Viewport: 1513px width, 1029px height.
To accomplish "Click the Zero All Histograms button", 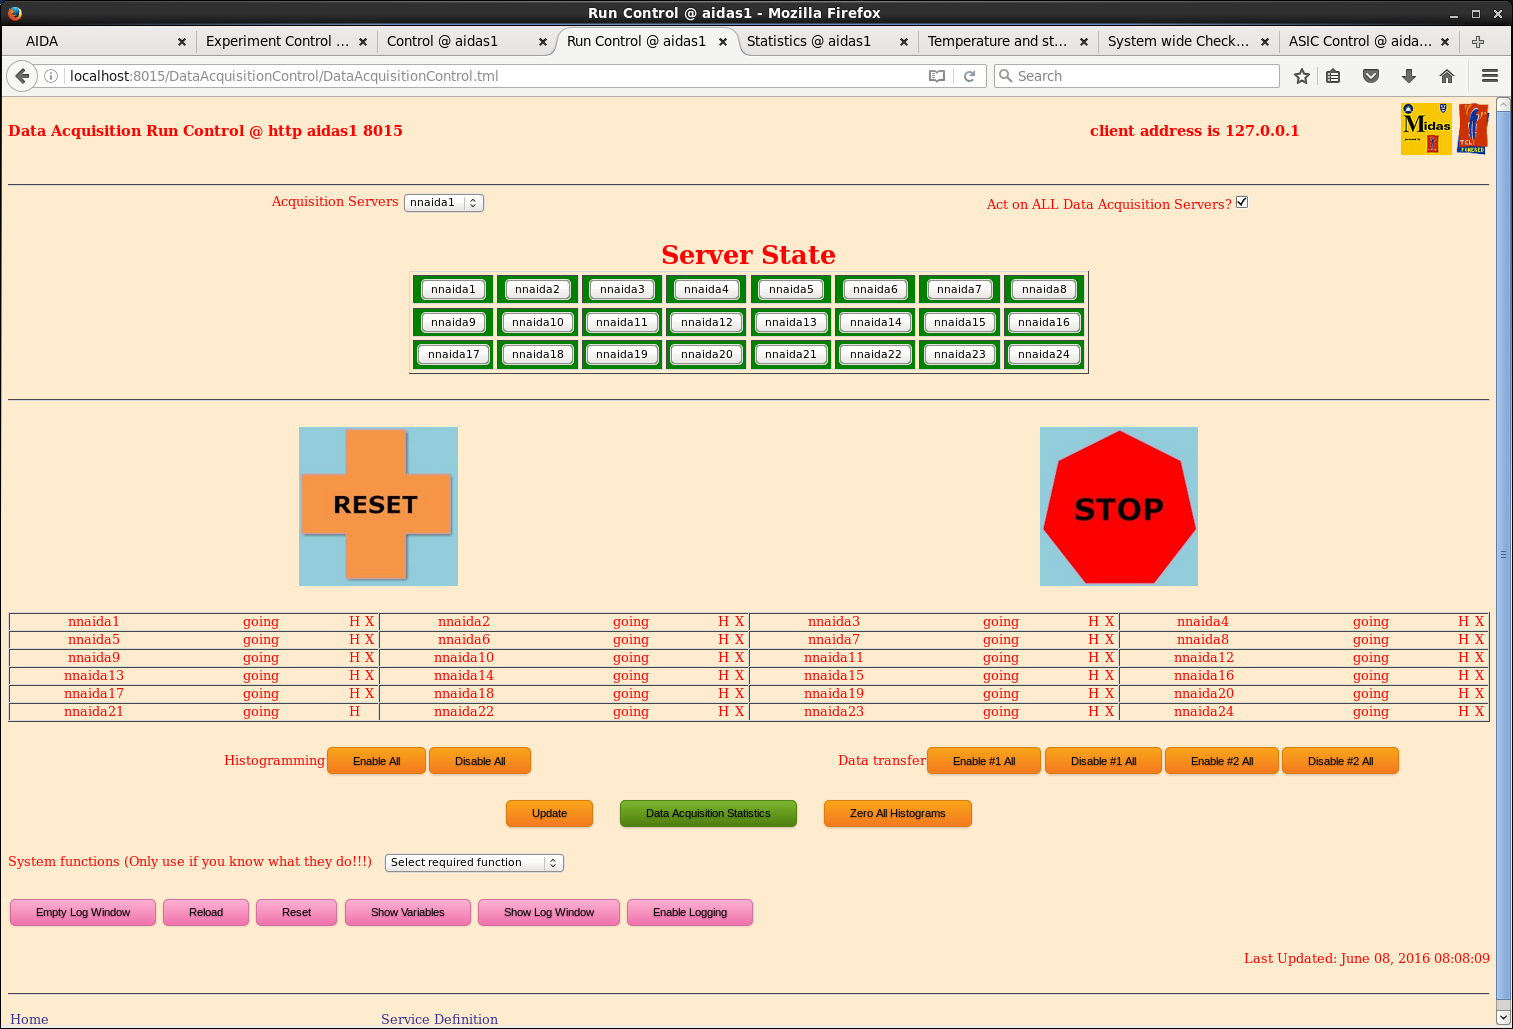I will (x=897, y=813).
